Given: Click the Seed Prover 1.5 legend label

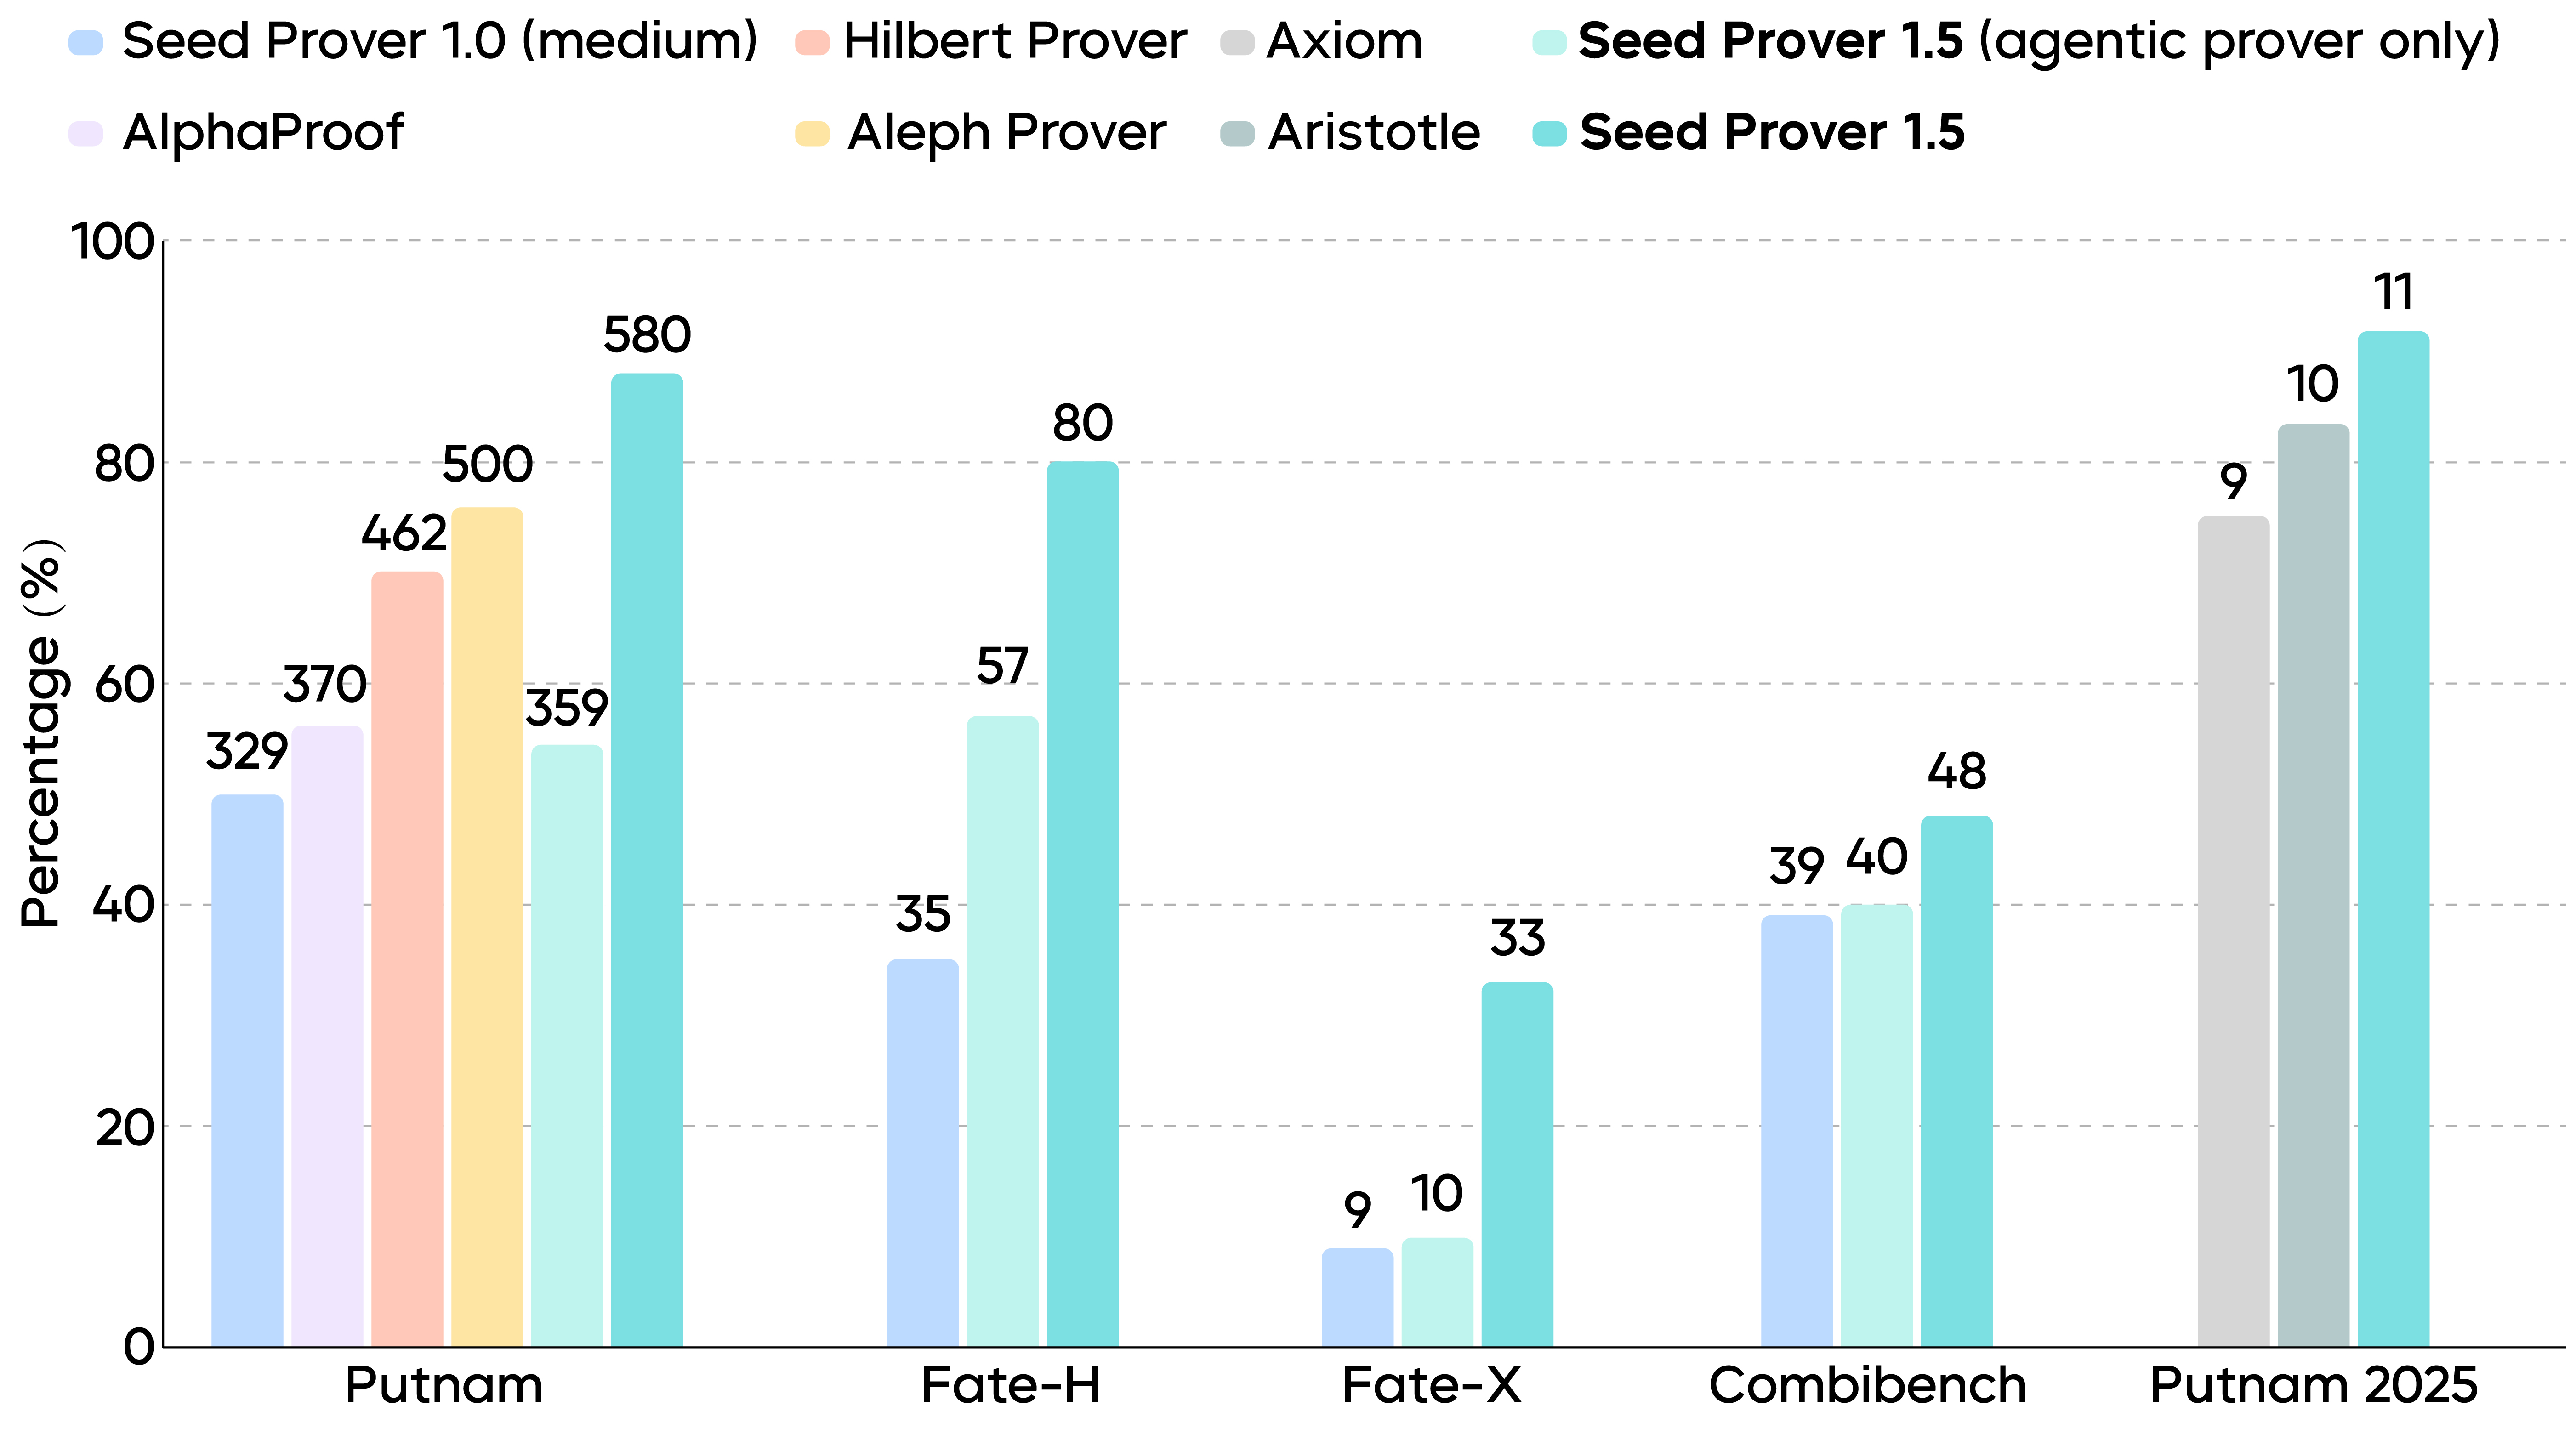Looking at the screenshot, I should [1772, 133].
